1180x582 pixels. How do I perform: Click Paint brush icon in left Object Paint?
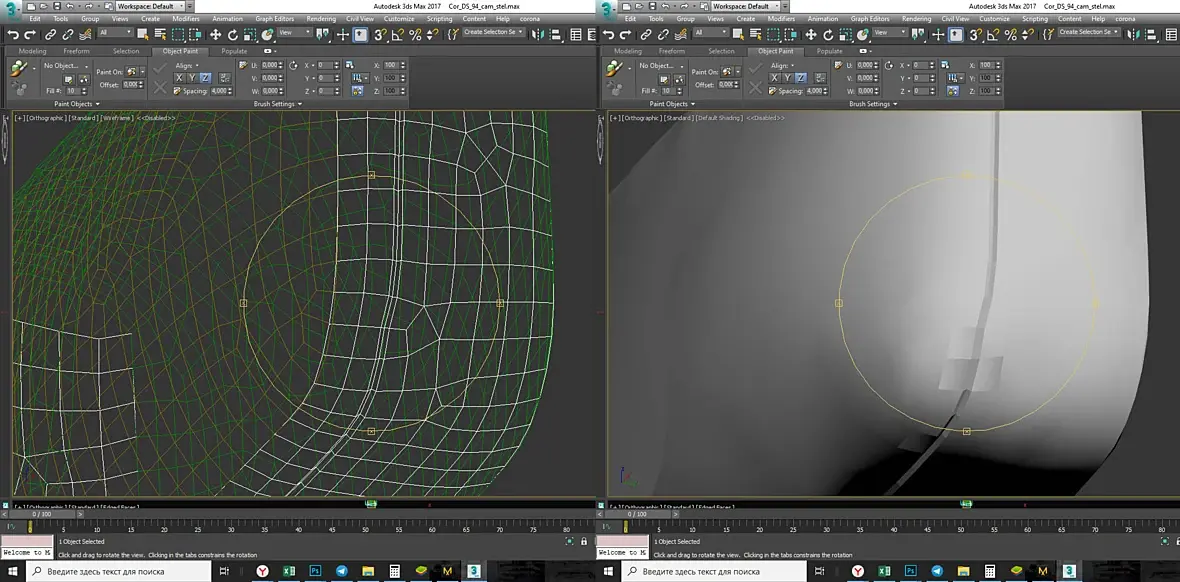click(19, 69)
